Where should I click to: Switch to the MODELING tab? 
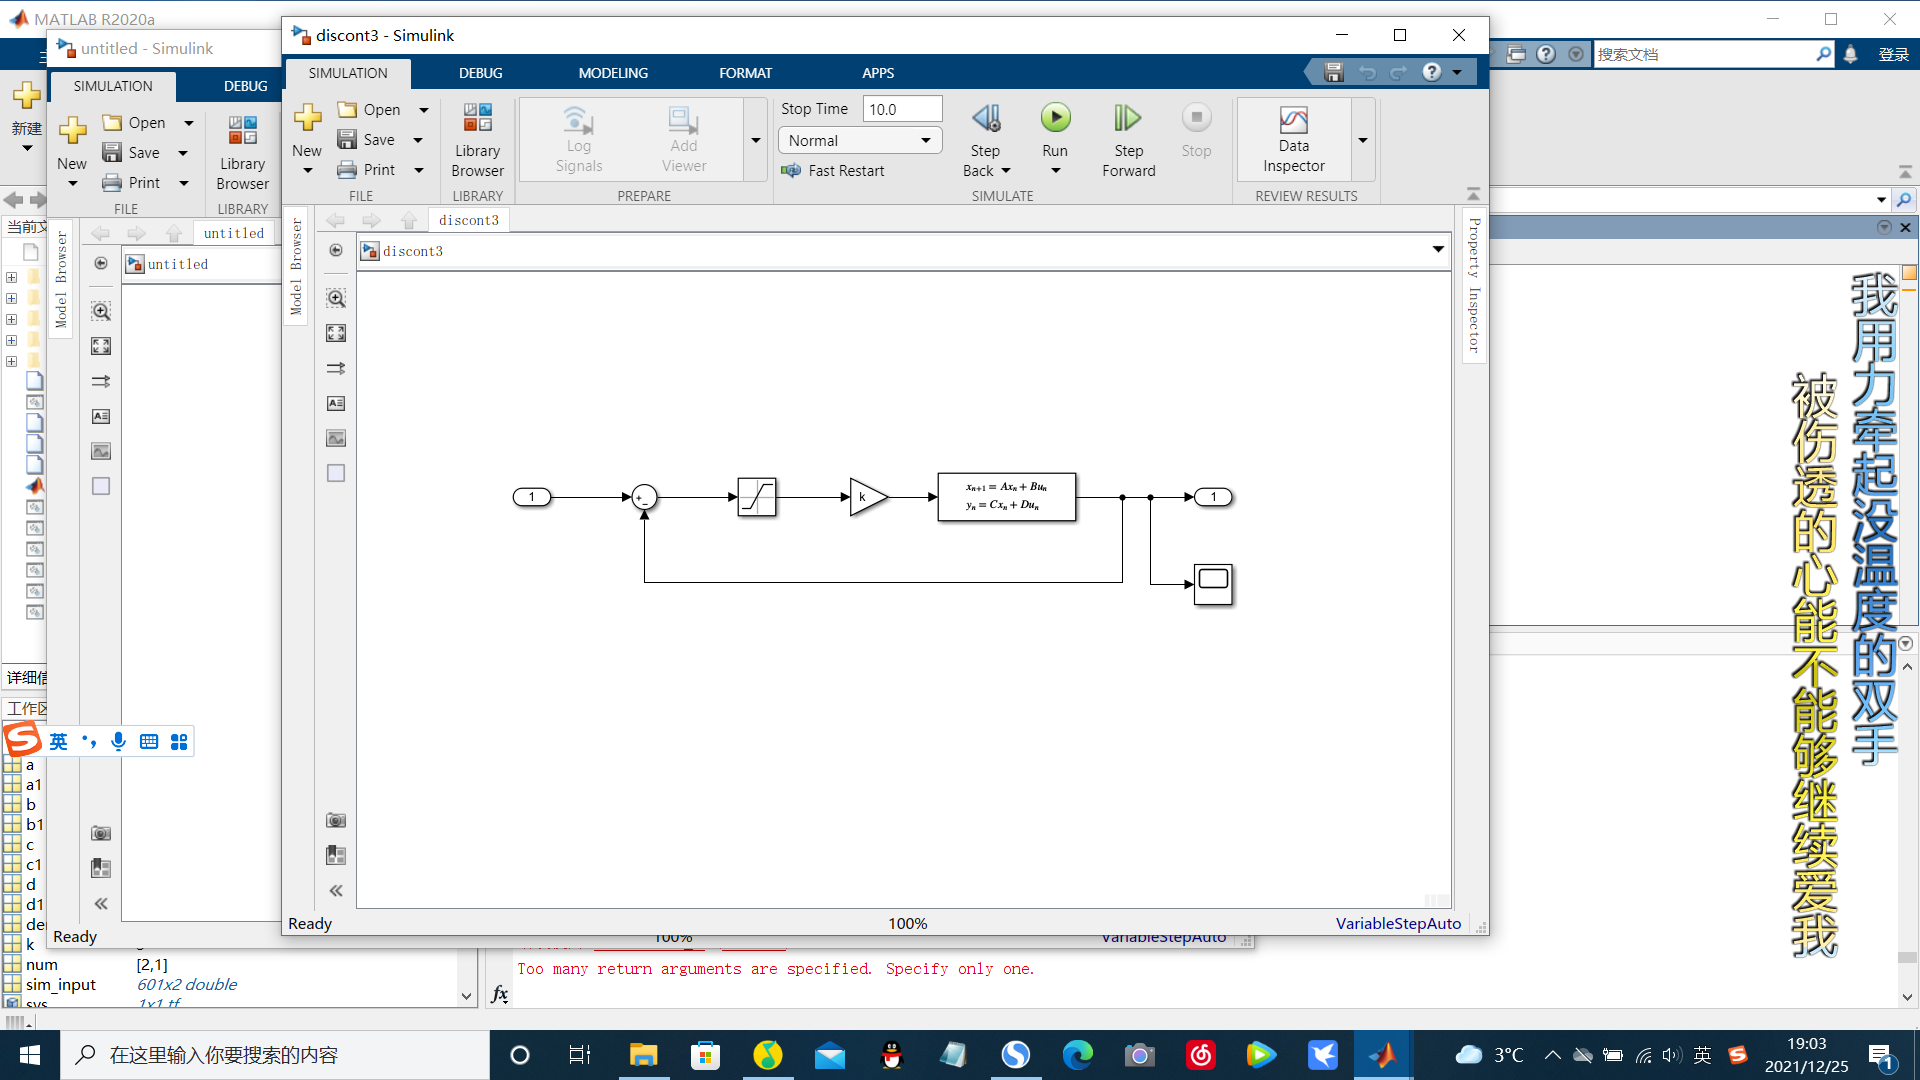coord(613,73)
